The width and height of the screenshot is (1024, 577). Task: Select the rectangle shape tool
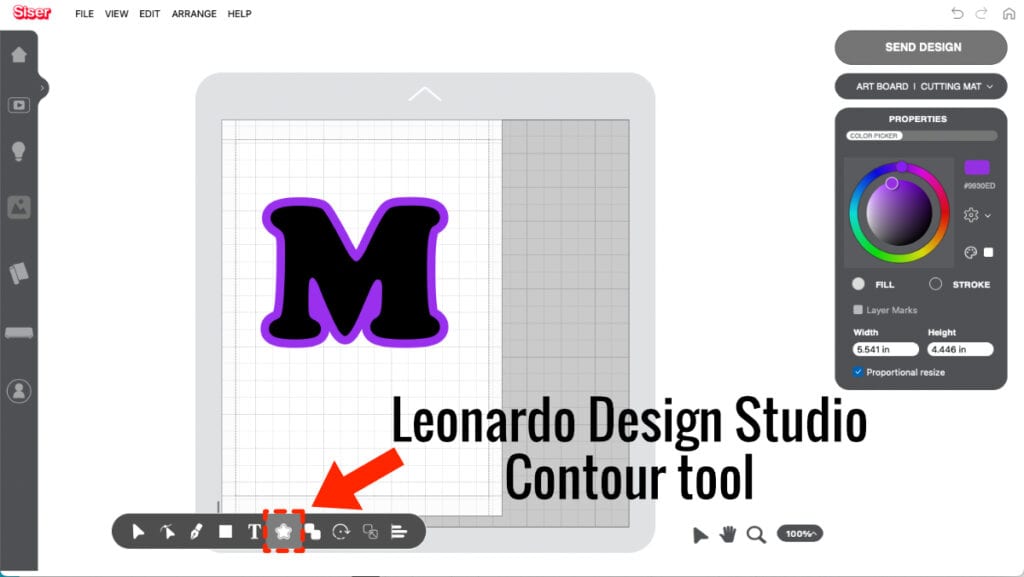point(225,532)
